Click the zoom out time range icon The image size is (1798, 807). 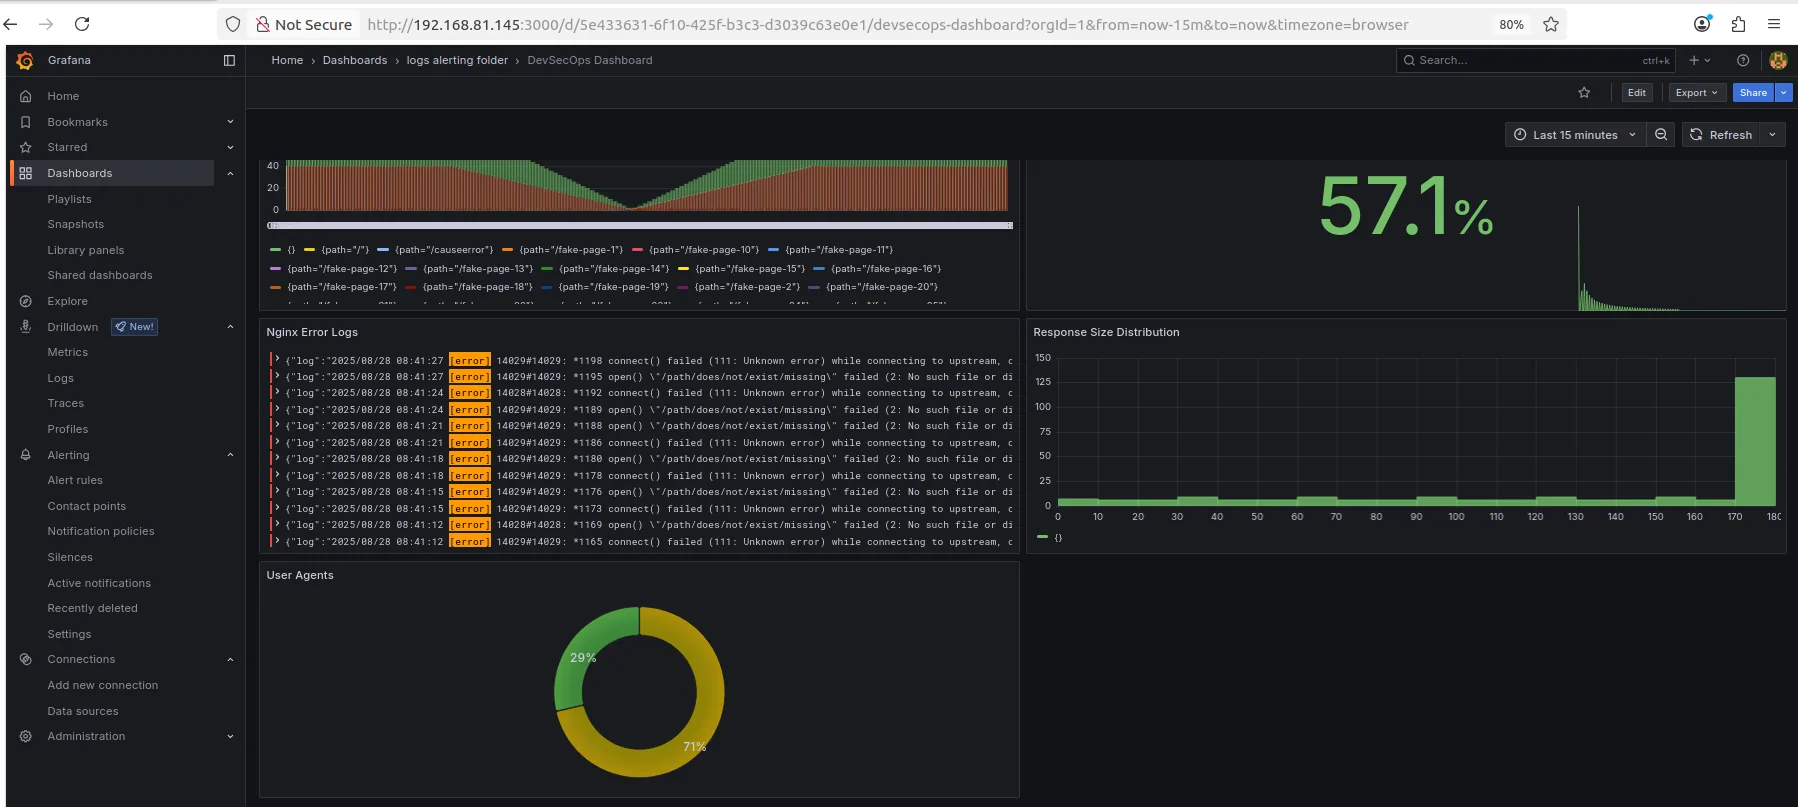point(1661,135)
